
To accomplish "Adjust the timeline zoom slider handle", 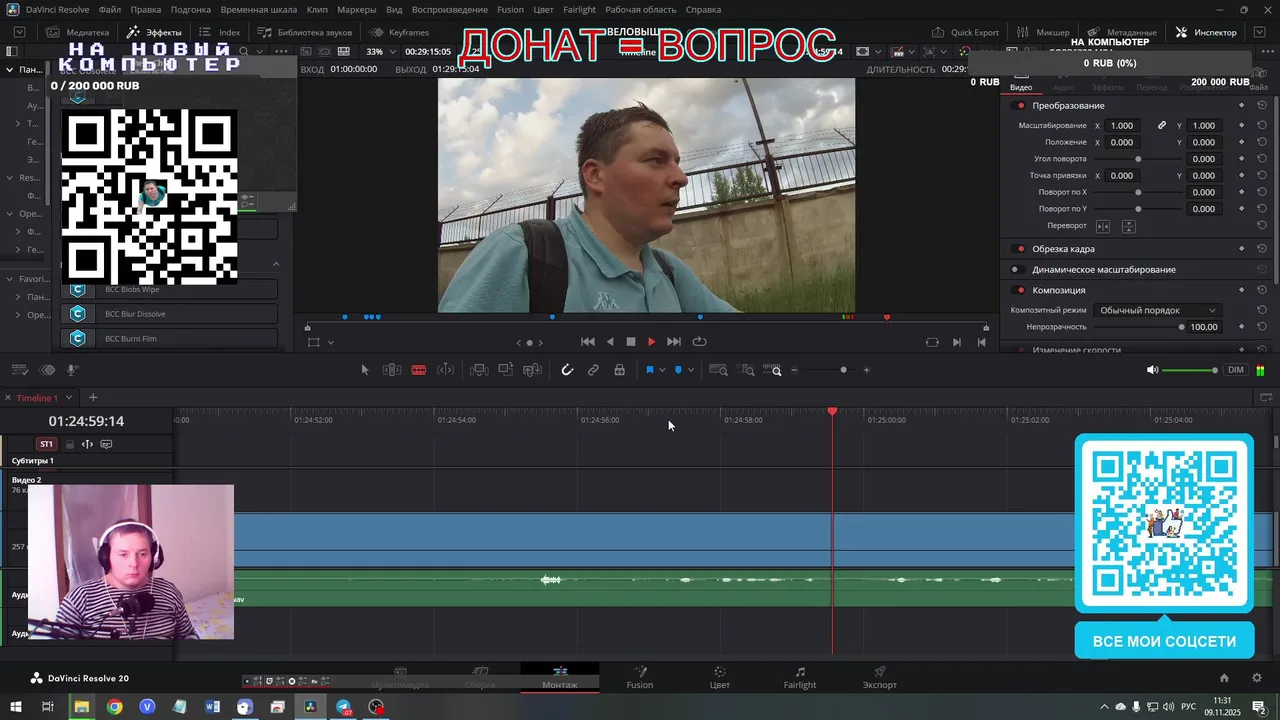I will [843, 370].
